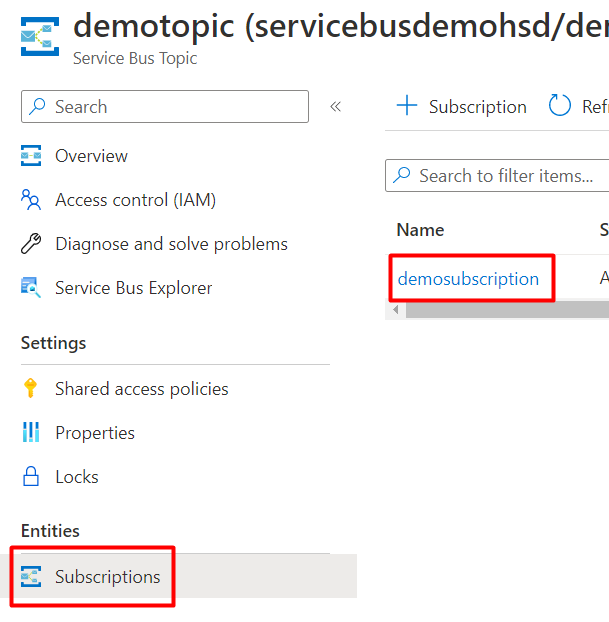Click the Subscriptions entity icon
Screen dimensions: 609x622
click(x=31, y=576)
